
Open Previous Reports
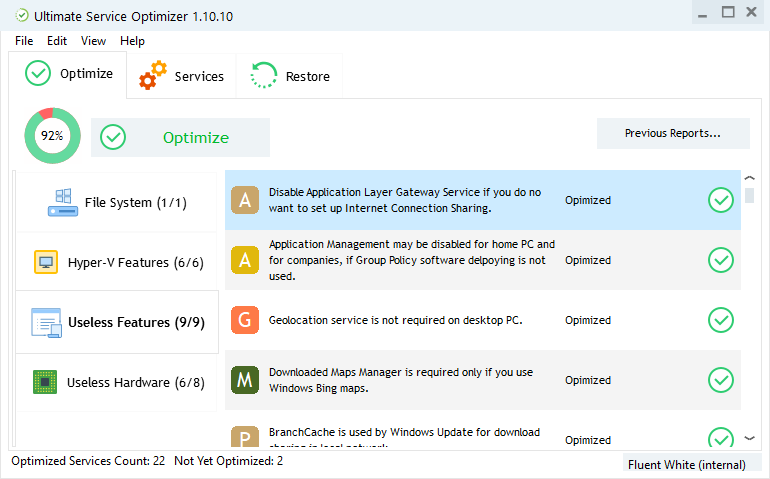pos(672,133)
